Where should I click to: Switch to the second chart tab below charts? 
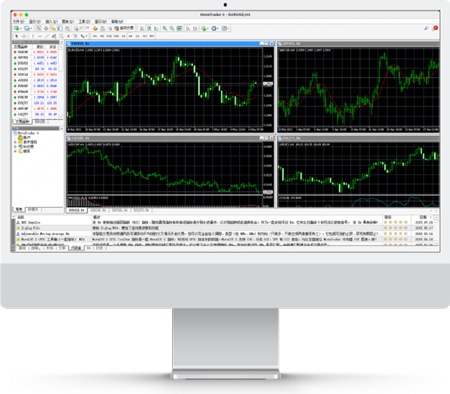98,211
